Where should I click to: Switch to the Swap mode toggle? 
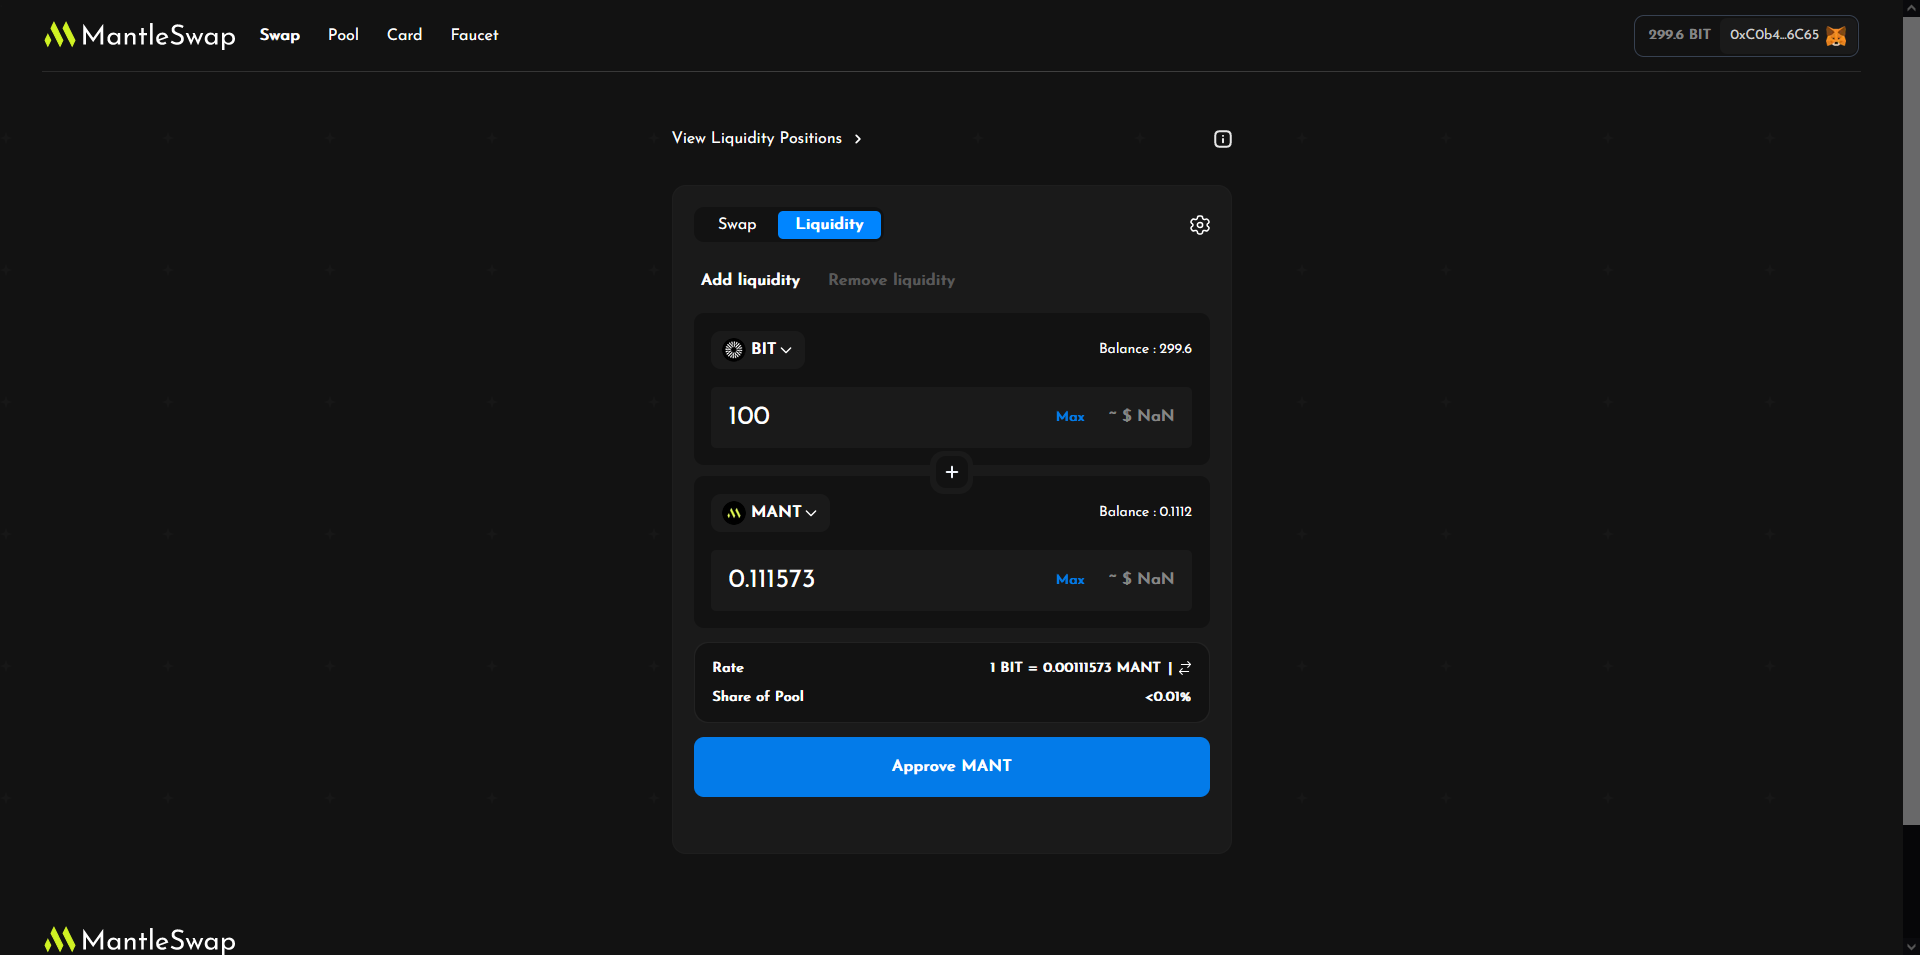[x=737, y=225]
